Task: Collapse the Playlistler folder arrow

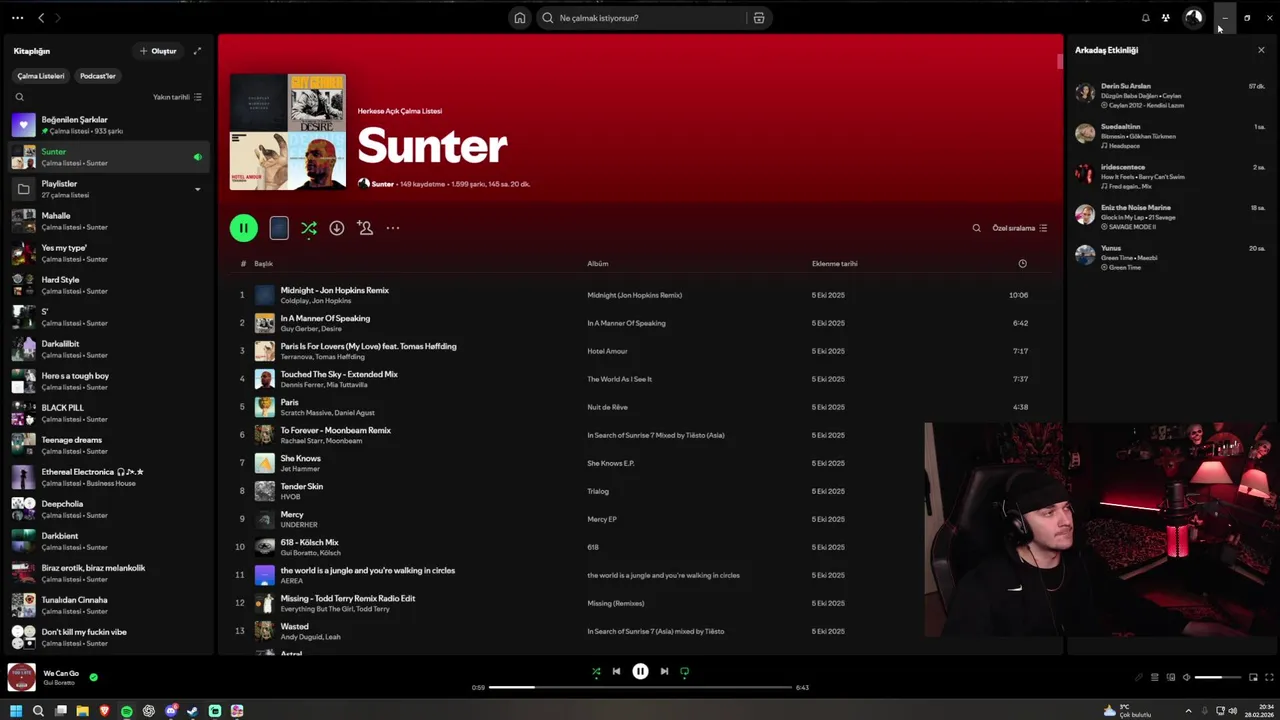Action: pos(197,189)
